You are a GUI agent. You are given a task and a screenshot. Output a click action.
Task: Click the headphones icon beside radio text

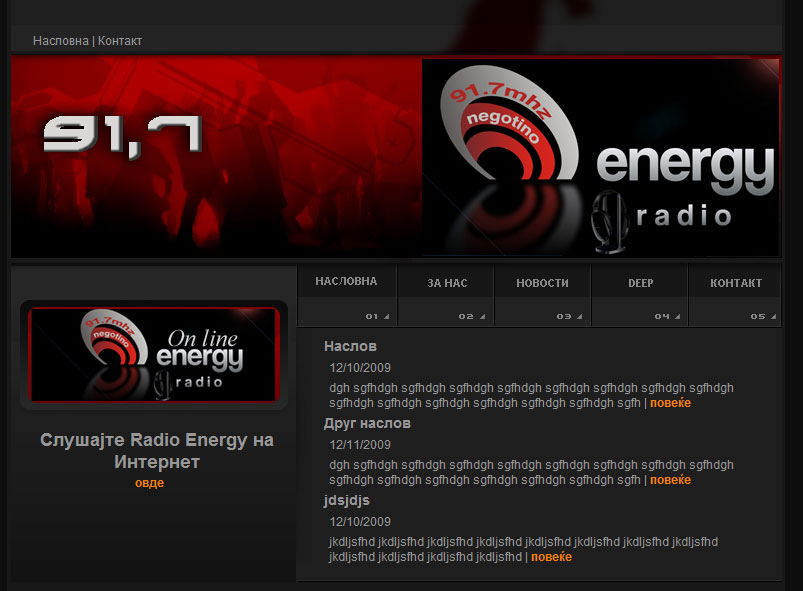[610, 222]
